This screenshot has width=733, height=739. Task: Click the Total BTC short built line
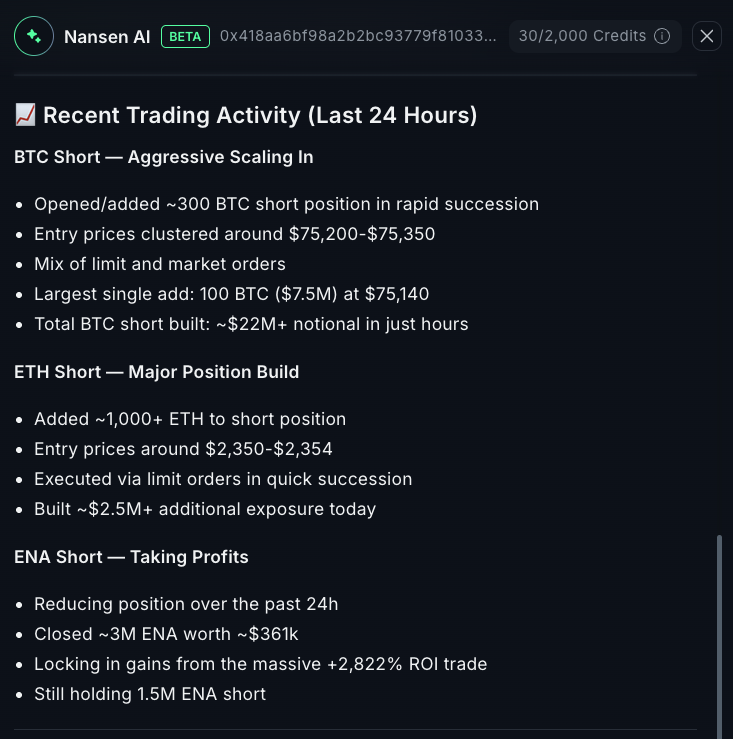click(251, 324)
